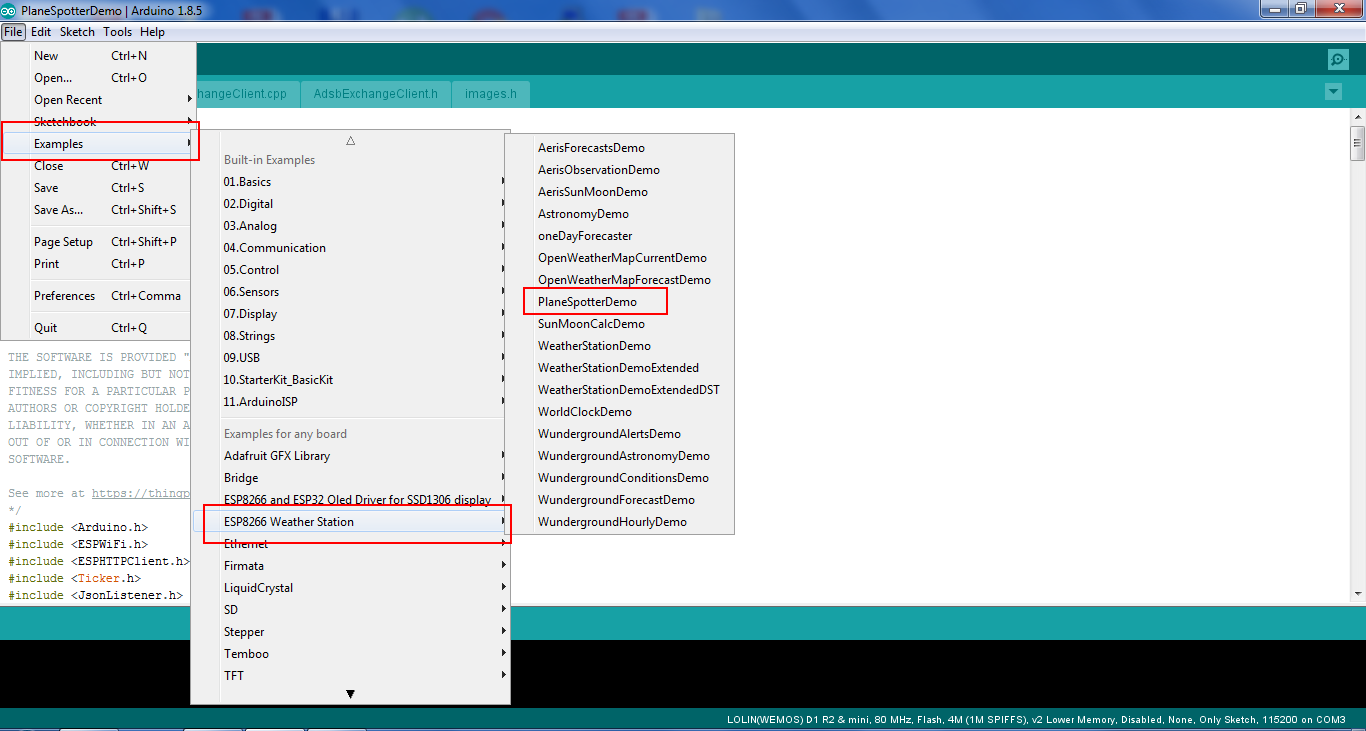Expand Firmata examples
The height and width of the screenshot is (731, 1366).
[x=351, y=566]
